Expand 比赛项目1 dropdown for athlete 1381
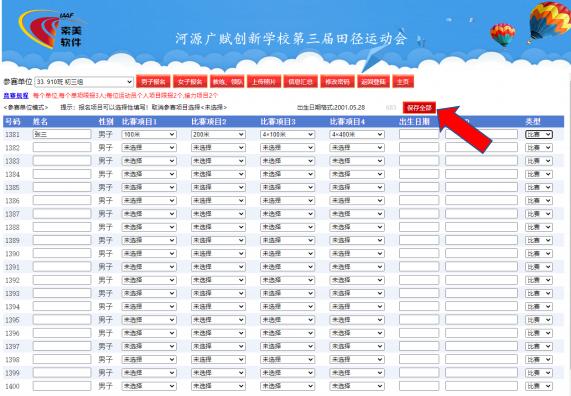 click(x=149, y=134)
